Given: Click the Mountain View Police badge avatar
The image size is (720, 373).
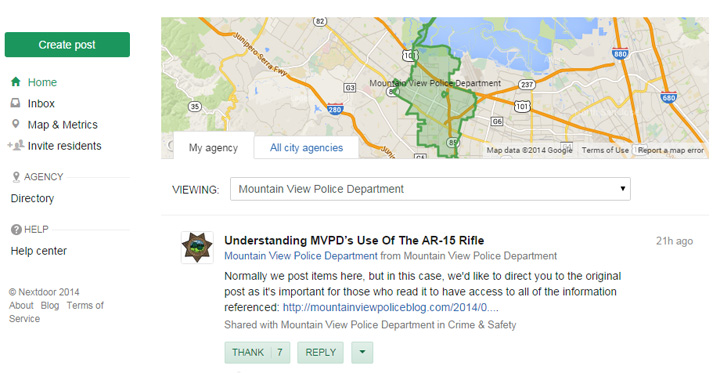Looking at the screenshot, I should coord(197,247).
